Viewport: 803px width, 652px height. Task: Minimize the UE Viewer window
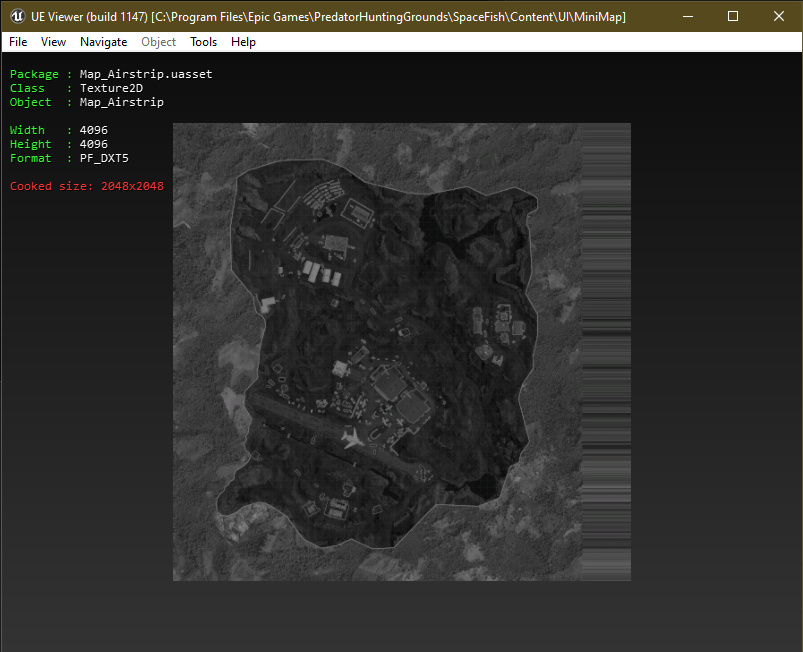688,16
